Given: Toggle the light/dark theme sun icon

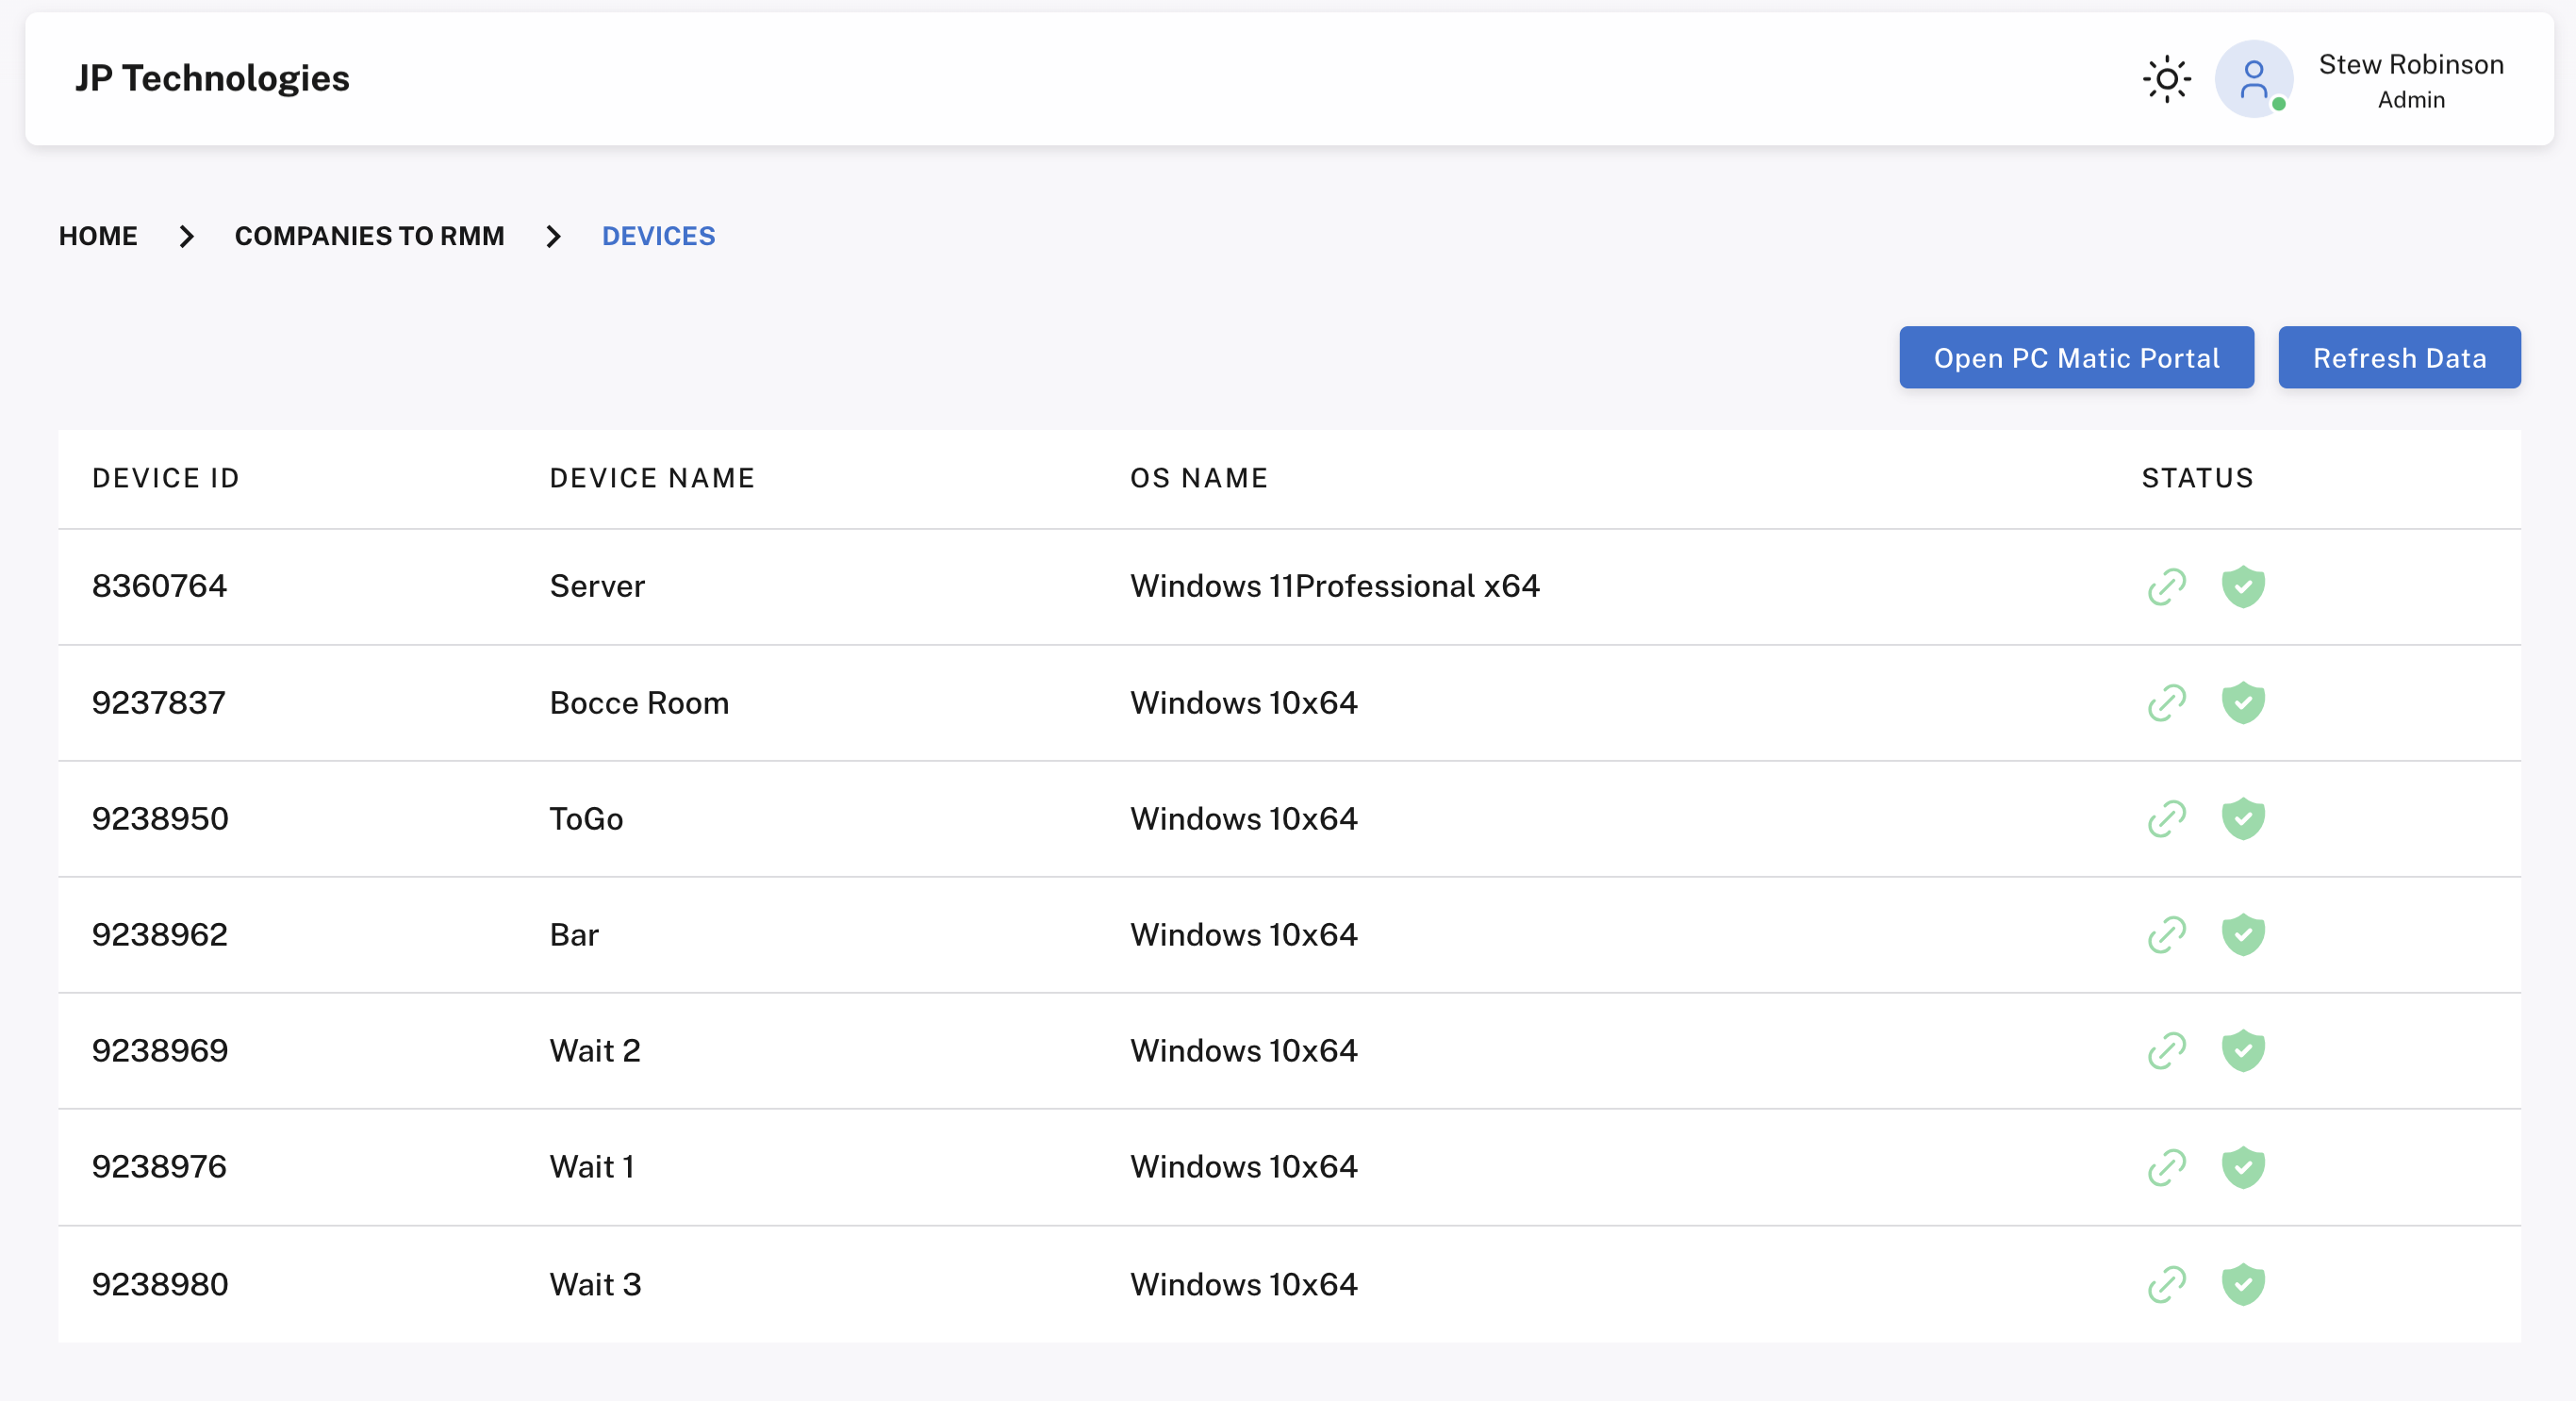Looking at the screenshot, I should [2167, 79].
